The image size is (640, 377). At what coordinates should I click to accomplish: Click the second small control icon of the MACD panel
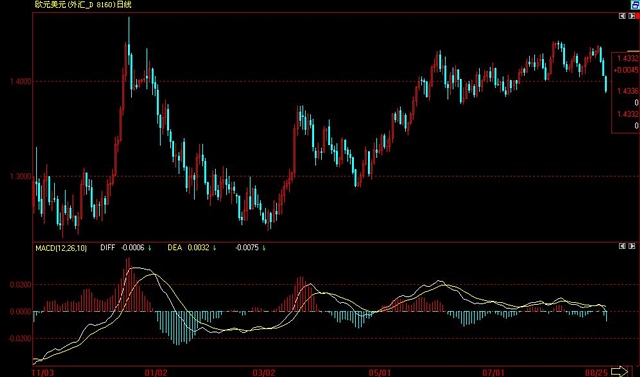point(632,246)
